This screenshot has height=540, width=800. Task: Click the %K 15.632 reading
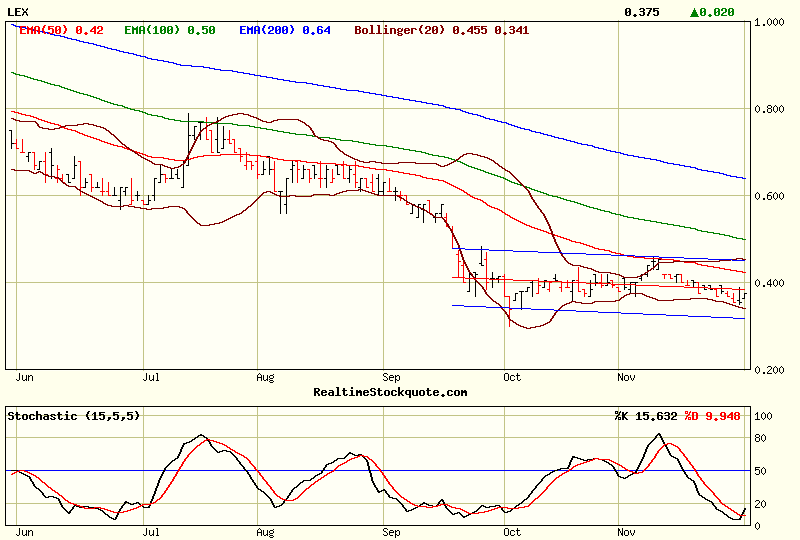(x=646, y=415)
